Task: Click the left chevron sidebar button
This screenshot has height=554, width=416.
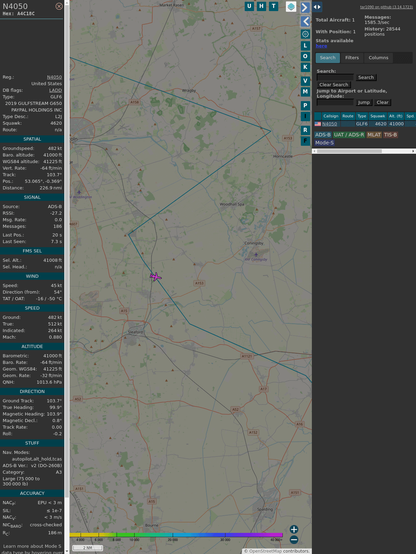Action: (305, 22)
